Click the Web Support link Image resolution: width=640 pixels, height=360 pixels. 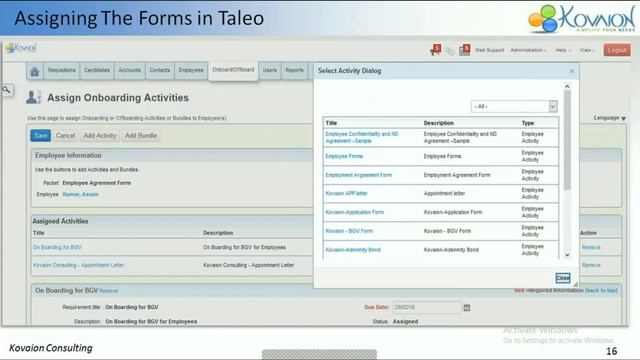(x=489, y=50)
